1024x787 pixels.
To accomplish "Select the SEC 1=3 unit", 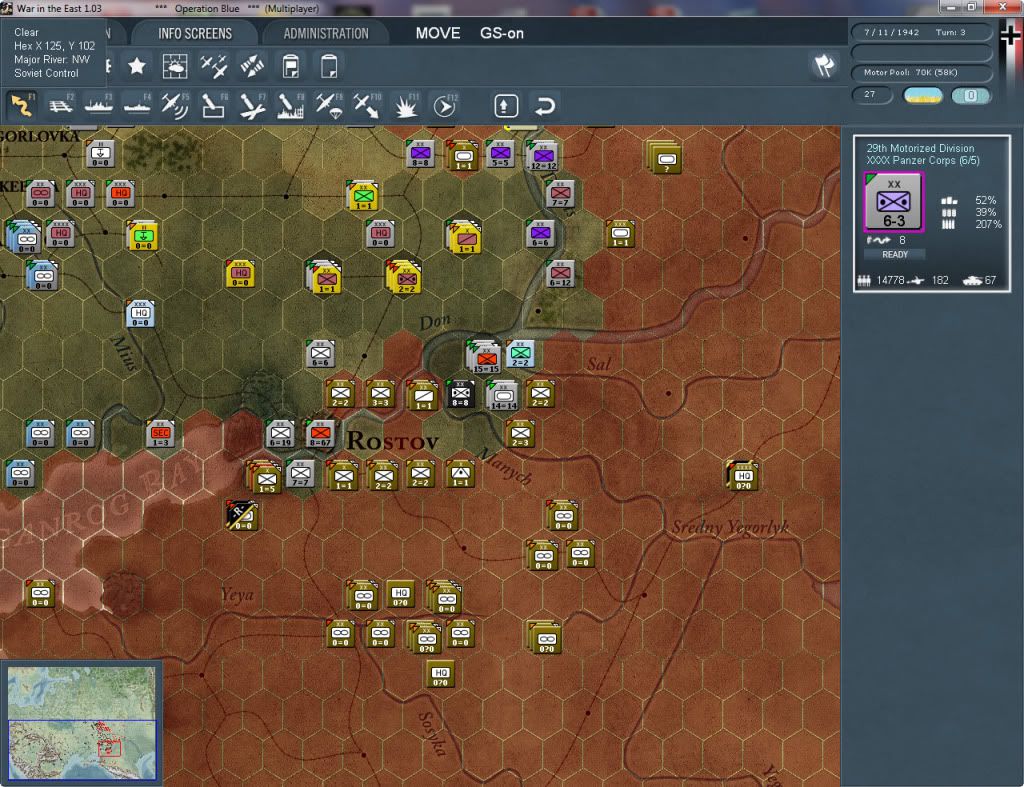I will pos(161,434).
